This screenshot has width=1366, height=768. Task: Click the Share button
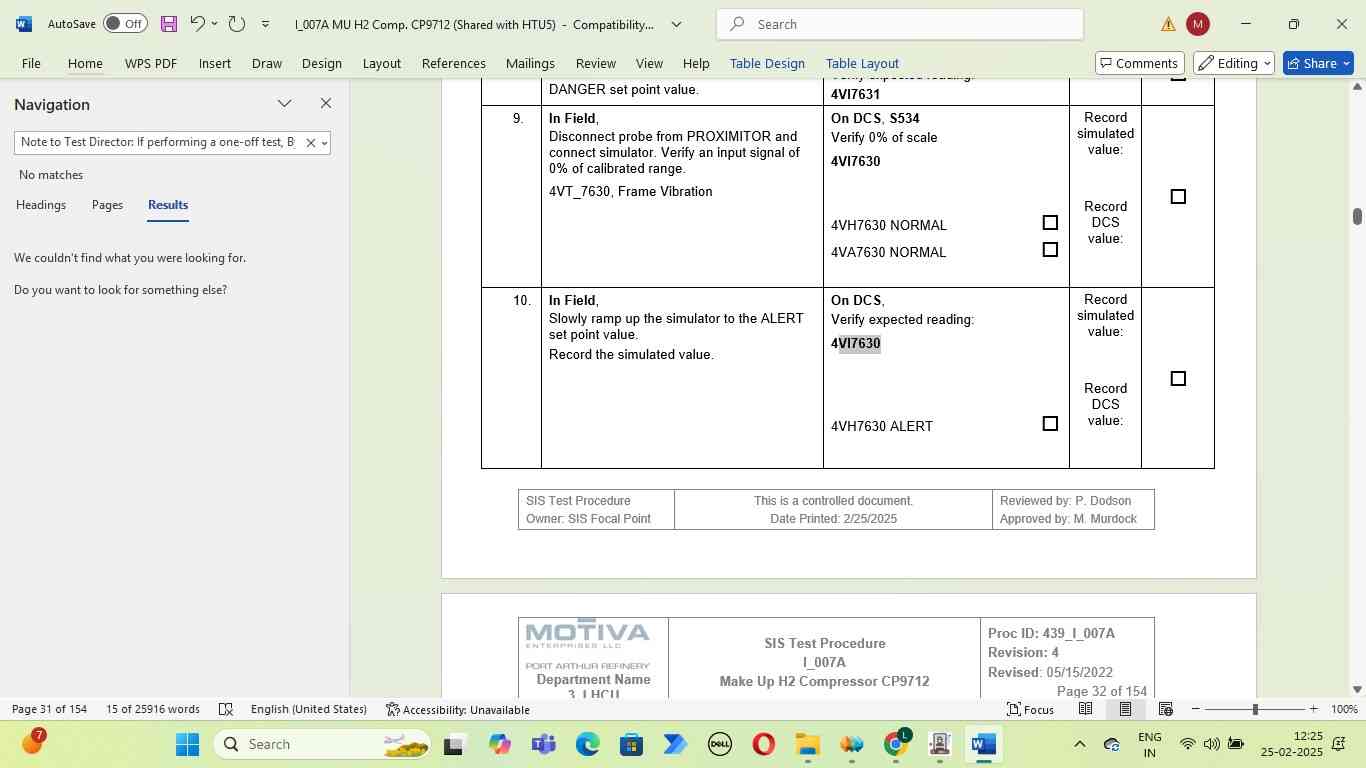[x=1318, y=63]
